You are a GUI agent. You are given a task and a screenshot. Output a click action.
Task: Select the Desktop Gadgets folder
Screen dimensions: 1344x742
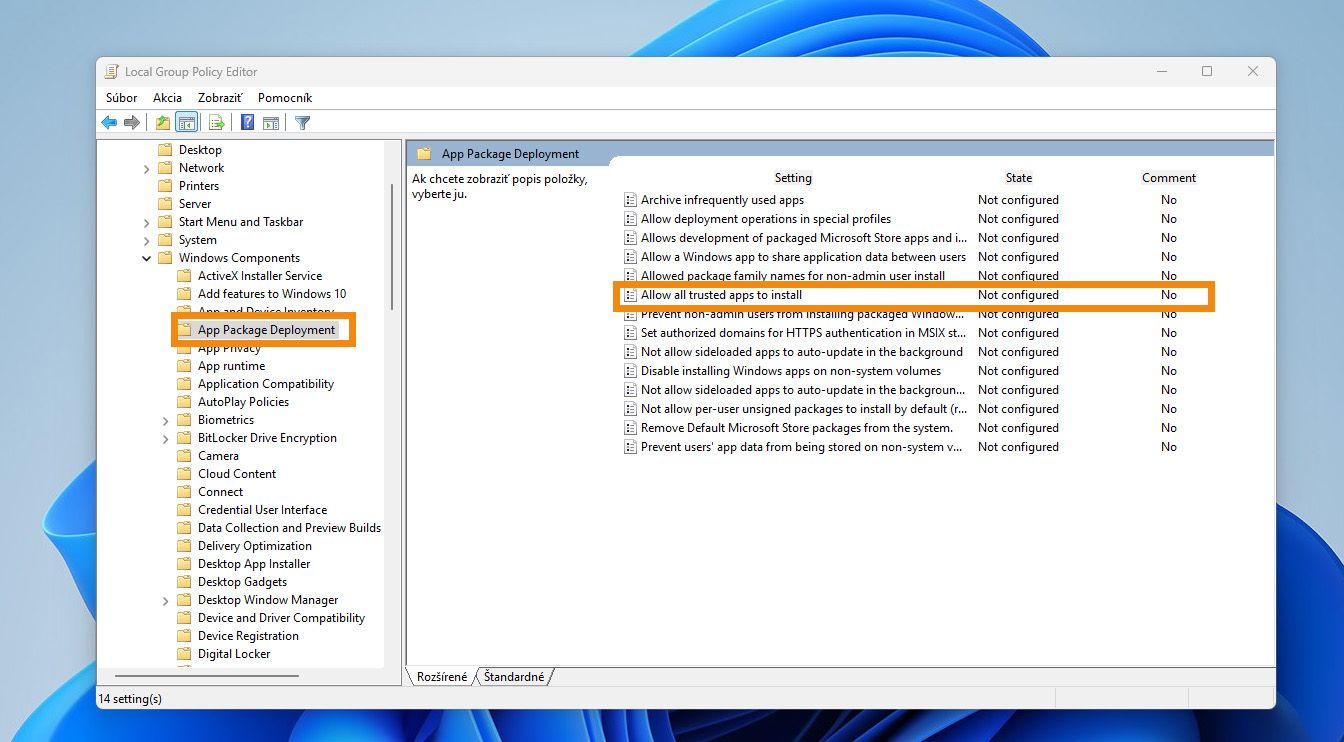tap(242, 582)
